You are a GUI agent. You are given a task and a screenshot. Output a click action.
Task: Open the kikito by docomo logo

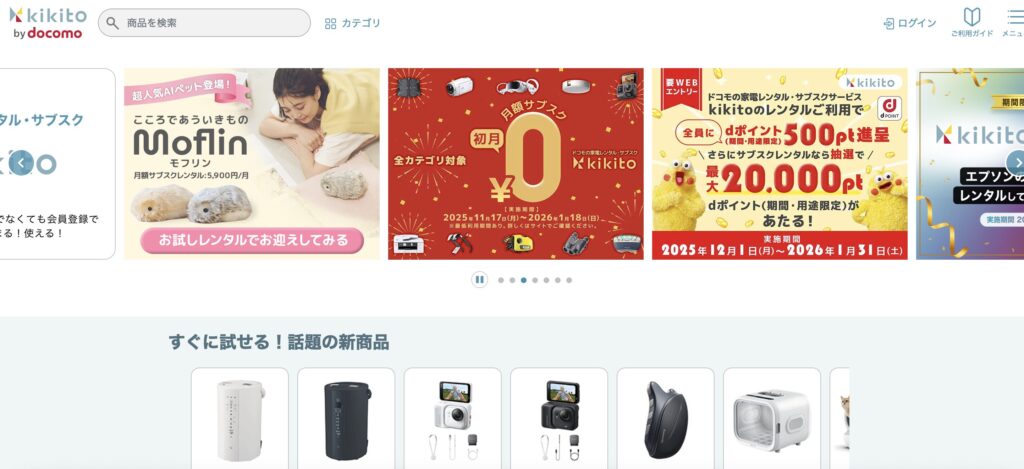point(47,23)
